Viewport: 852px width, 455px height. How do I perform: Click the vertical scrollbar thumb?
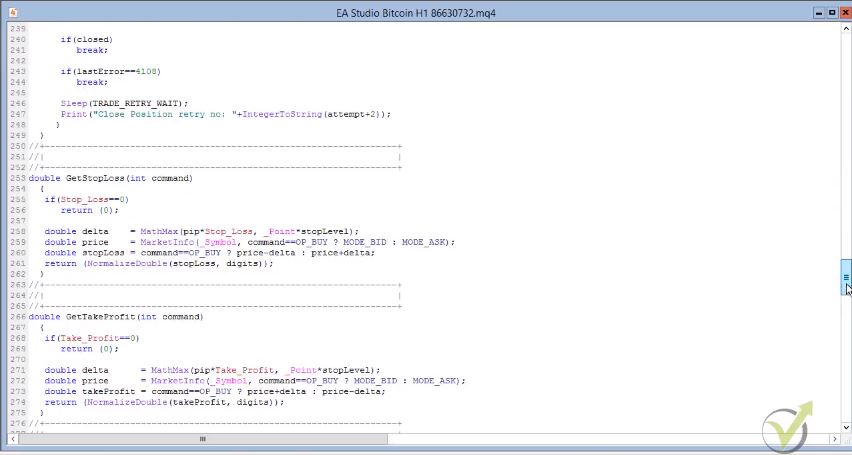(x=845, y=277)
